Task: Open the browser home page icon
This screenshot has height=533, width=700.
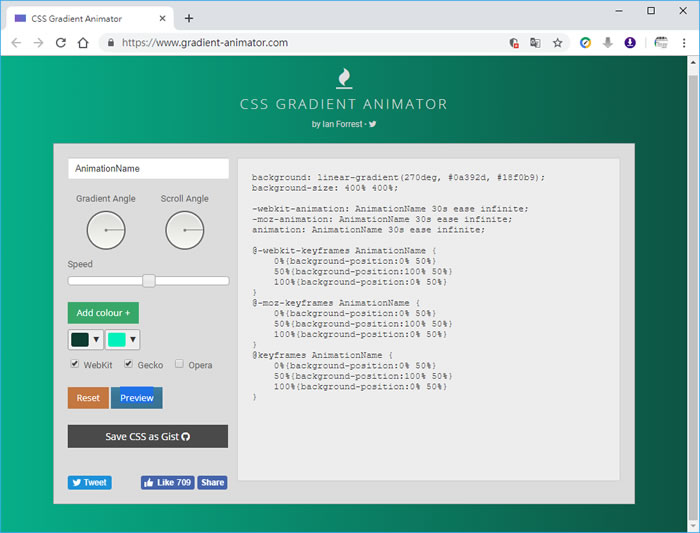Action: pos(83,43)
